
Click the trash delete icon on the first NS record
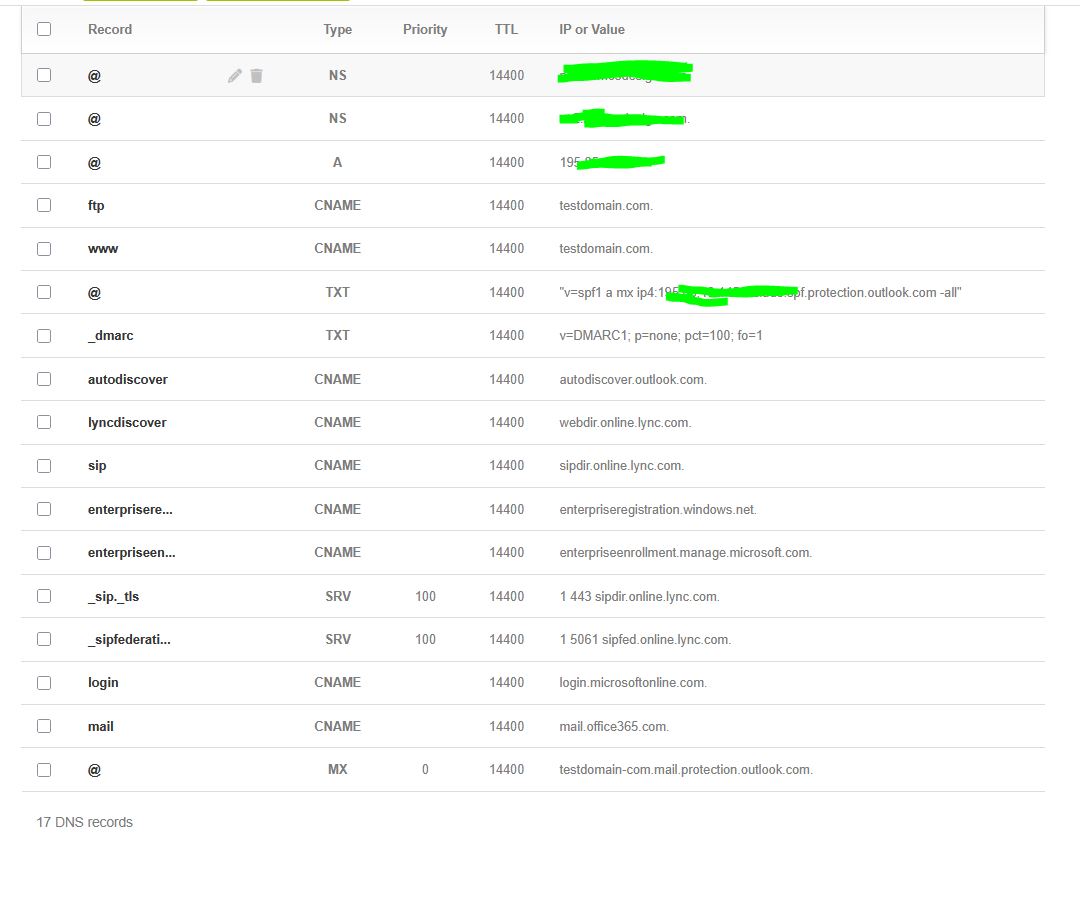click(x=257, y=75)
